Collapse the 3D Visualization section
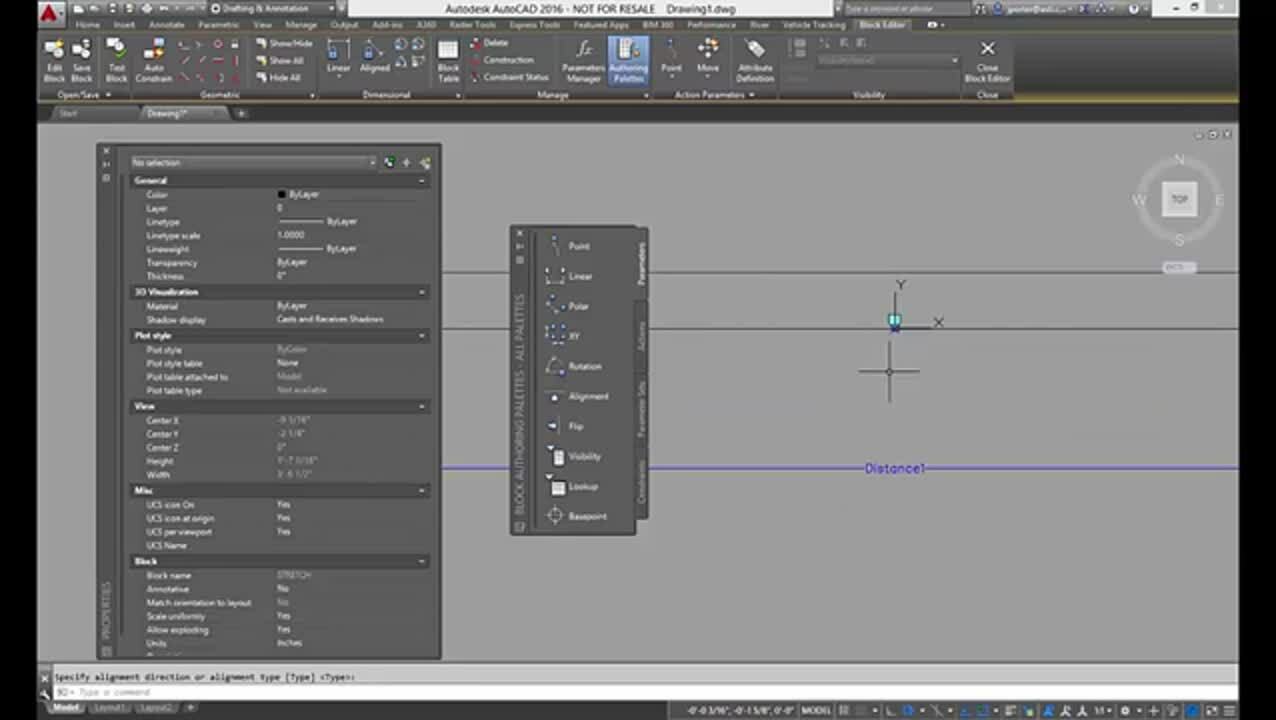 tap(421, 292)
